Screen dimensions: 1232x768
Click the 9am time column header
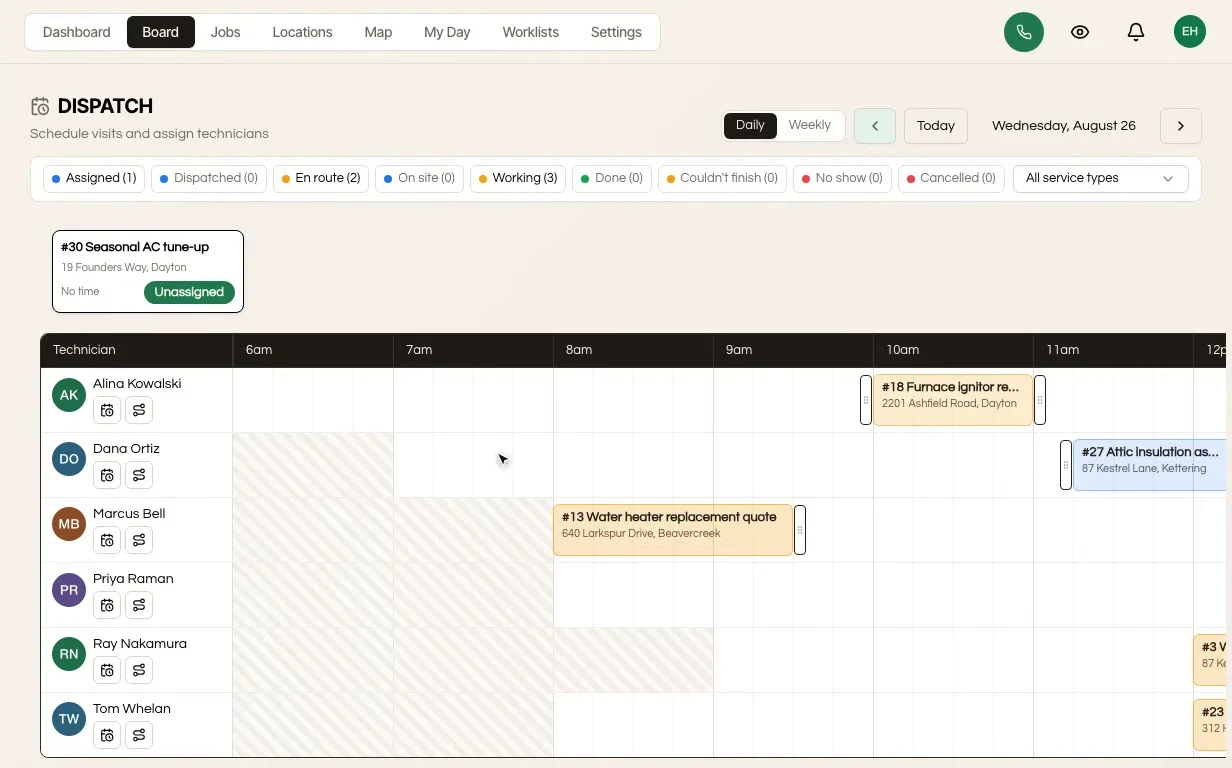[793, 350]
